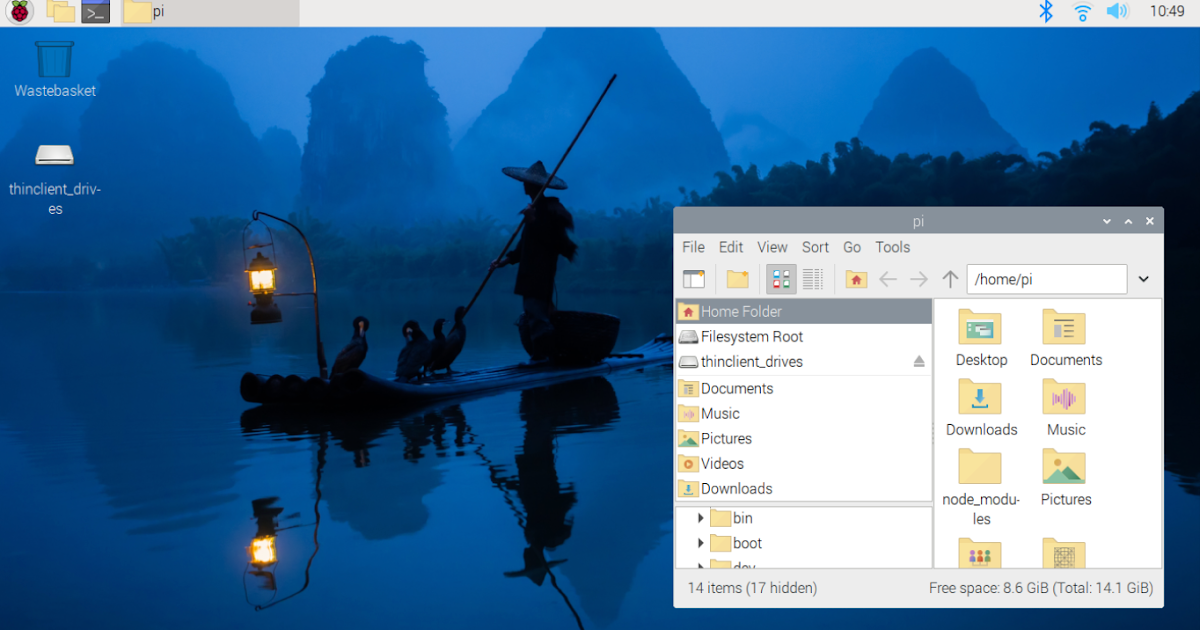This screenshot has width=1200, height=630.
Task: Open the Bluetooth tray menu
Action: click(1046, 12)
